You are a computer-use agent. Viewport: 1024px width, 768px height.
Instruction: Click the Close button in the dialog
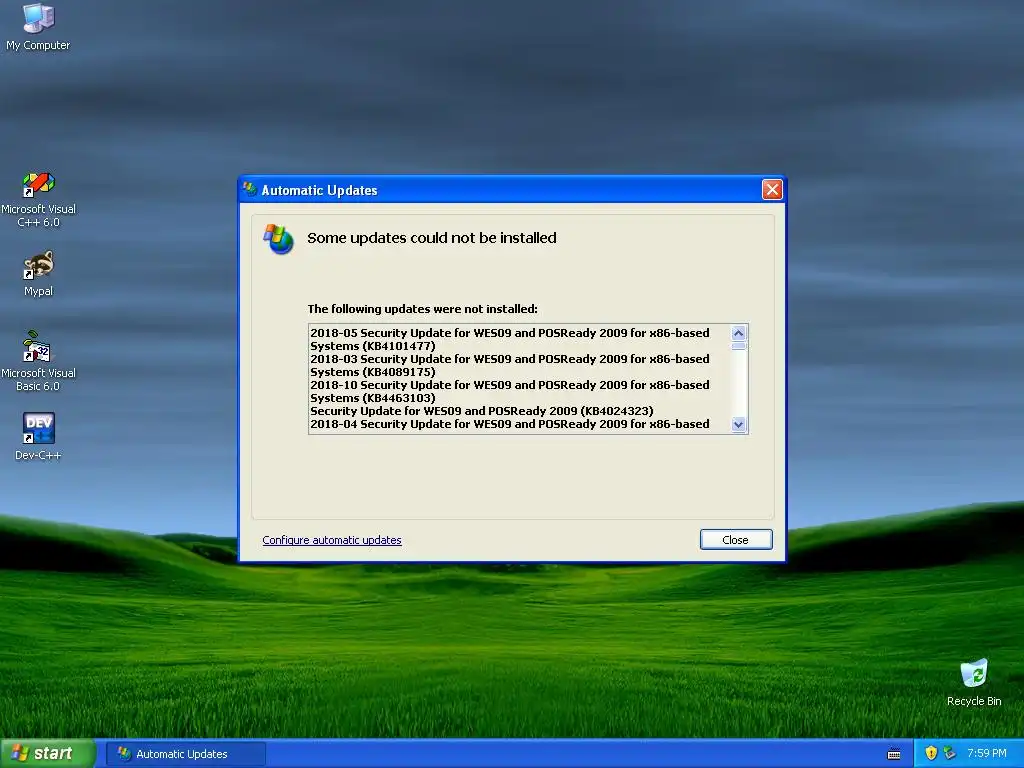[x=735, y=539]
